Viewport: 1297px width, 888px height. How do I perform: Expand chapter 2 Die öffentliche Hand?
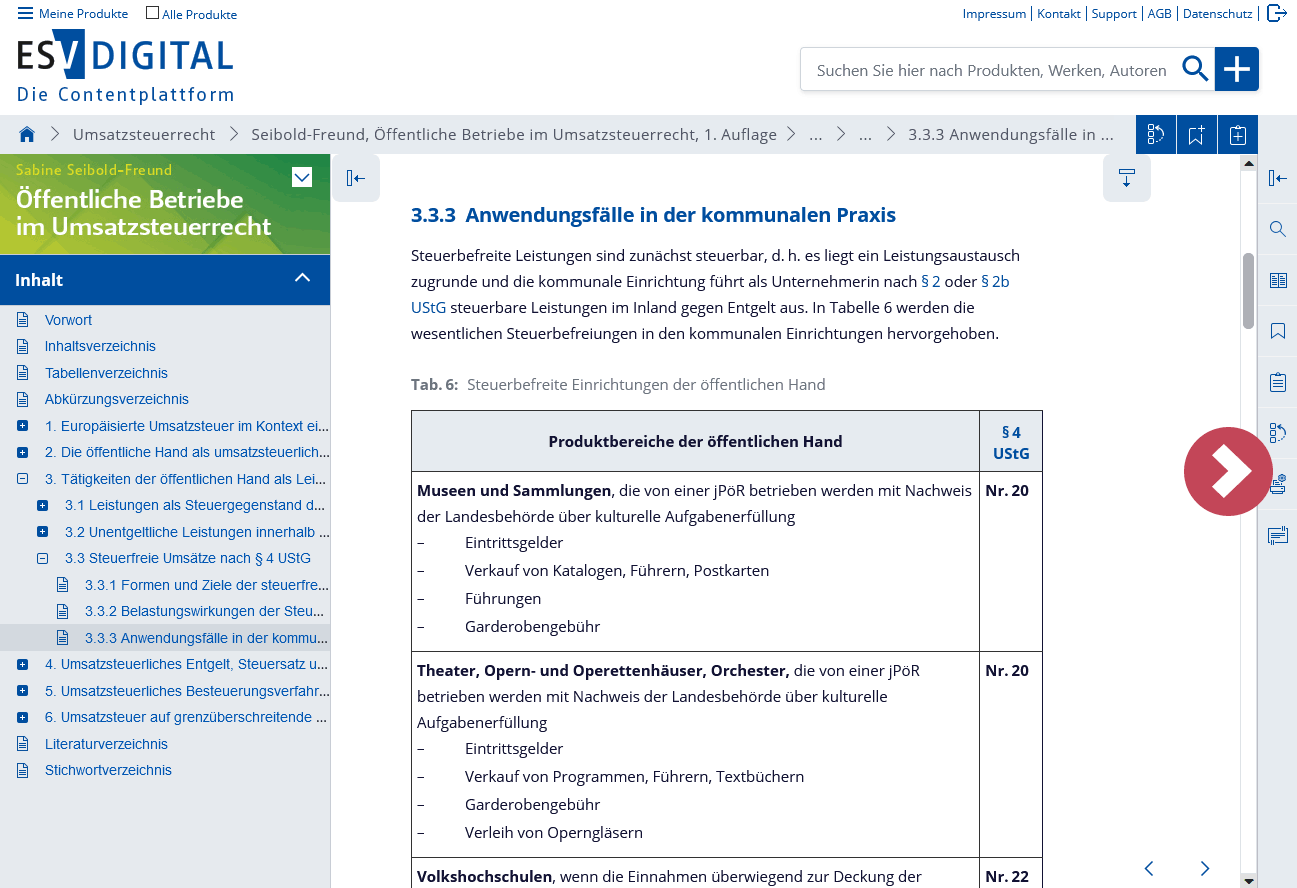22,452
